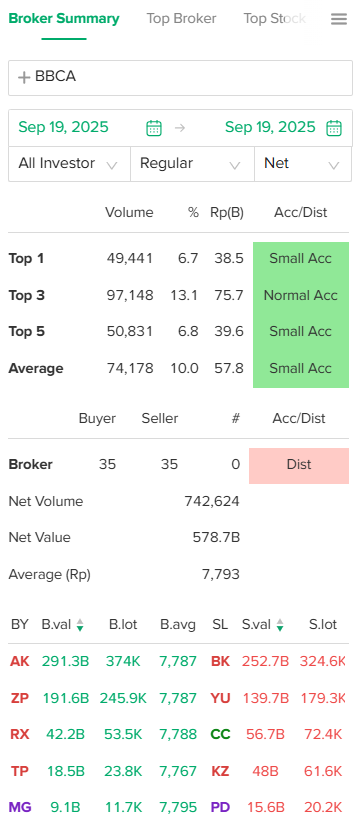Click the green Normal Acc cell

click(x=301, y=296)
